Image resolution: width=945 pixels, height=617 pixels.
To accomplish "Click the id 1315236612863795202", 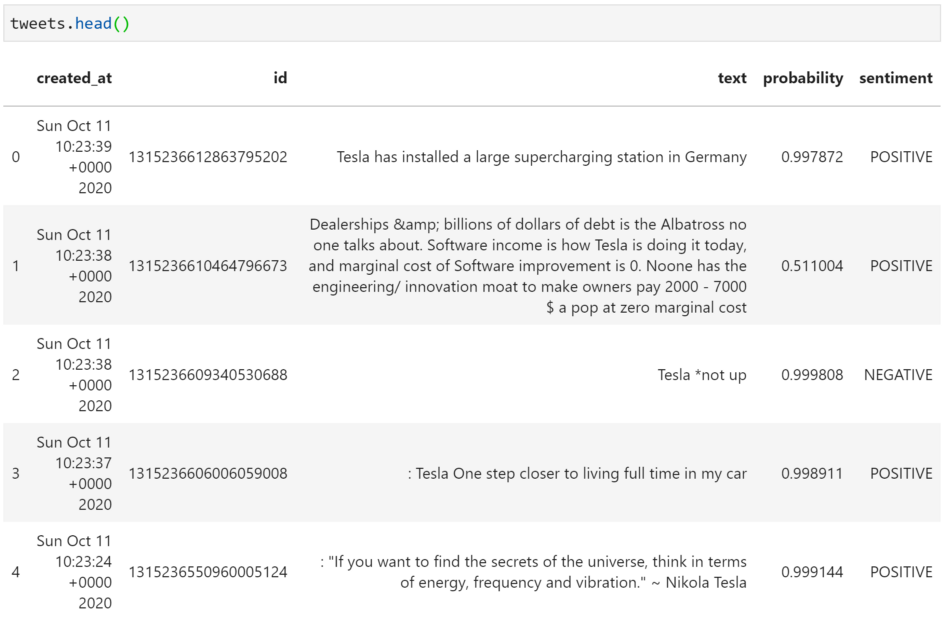I will coord(208,157).
